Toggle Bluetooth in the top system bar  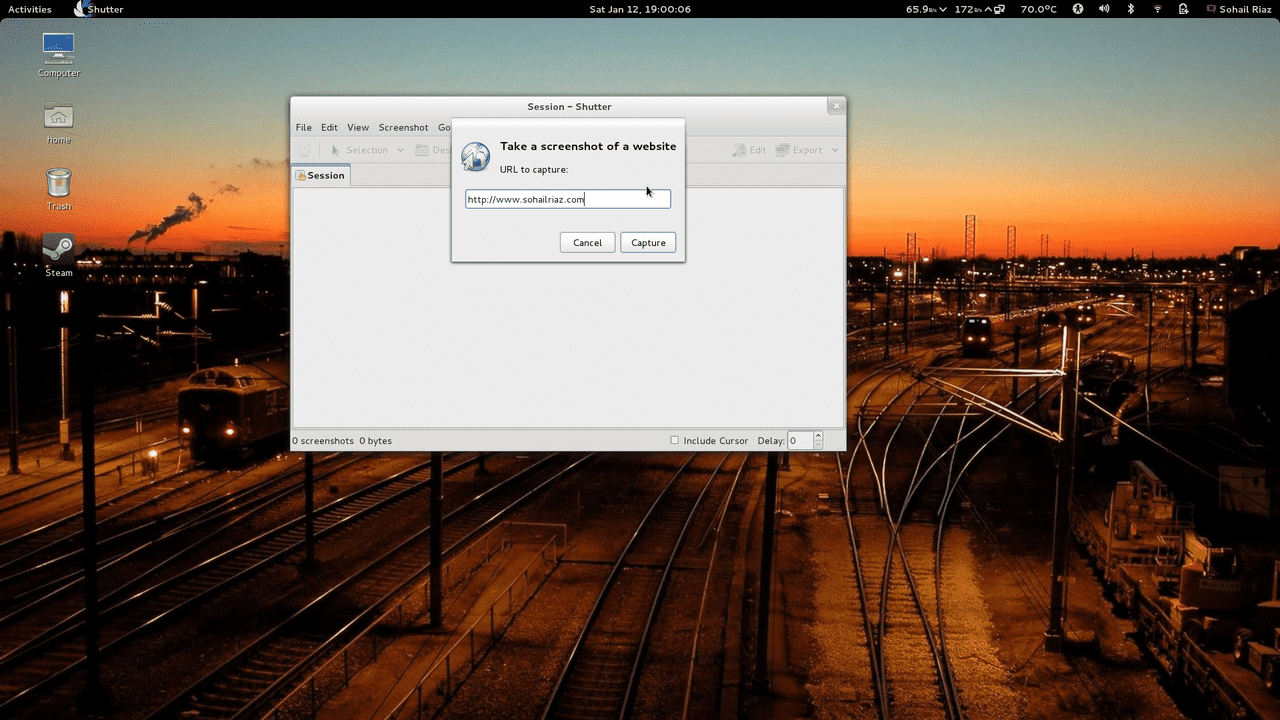coord(1130,9)
